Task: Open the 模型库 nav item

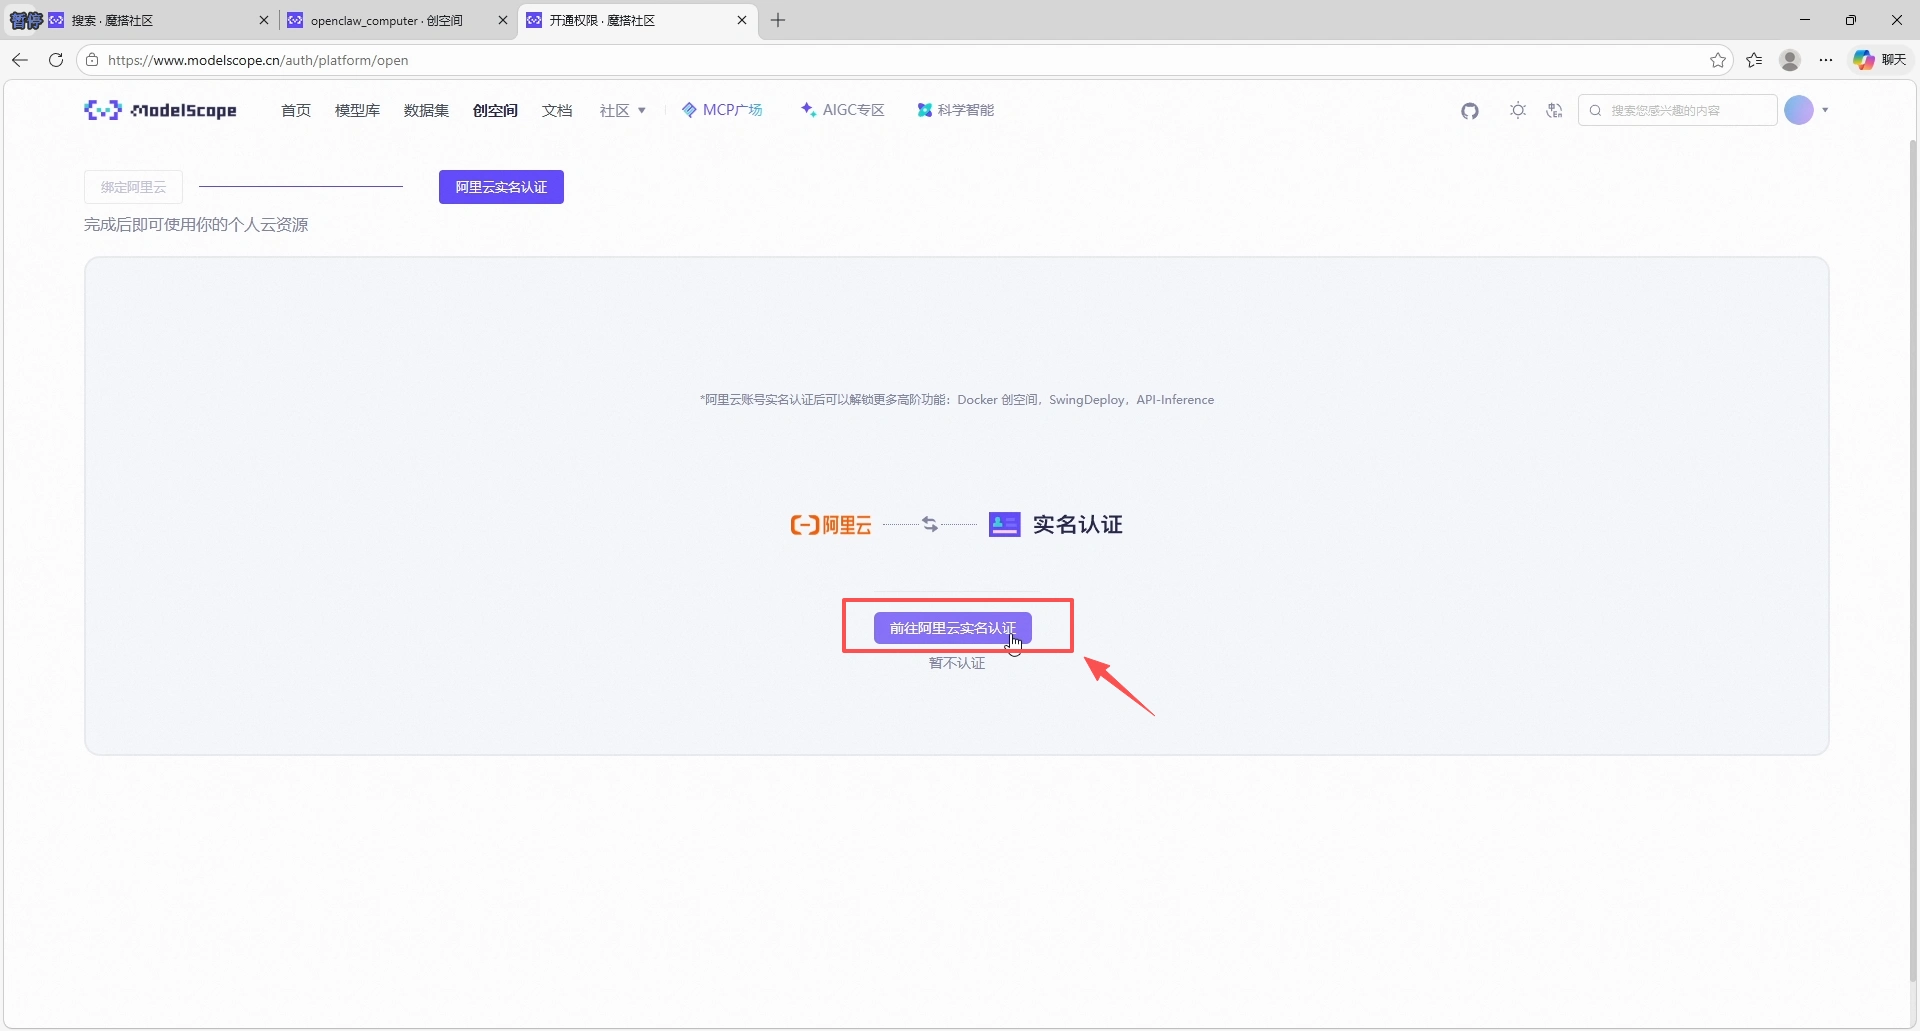Action: tap(357, 110)
